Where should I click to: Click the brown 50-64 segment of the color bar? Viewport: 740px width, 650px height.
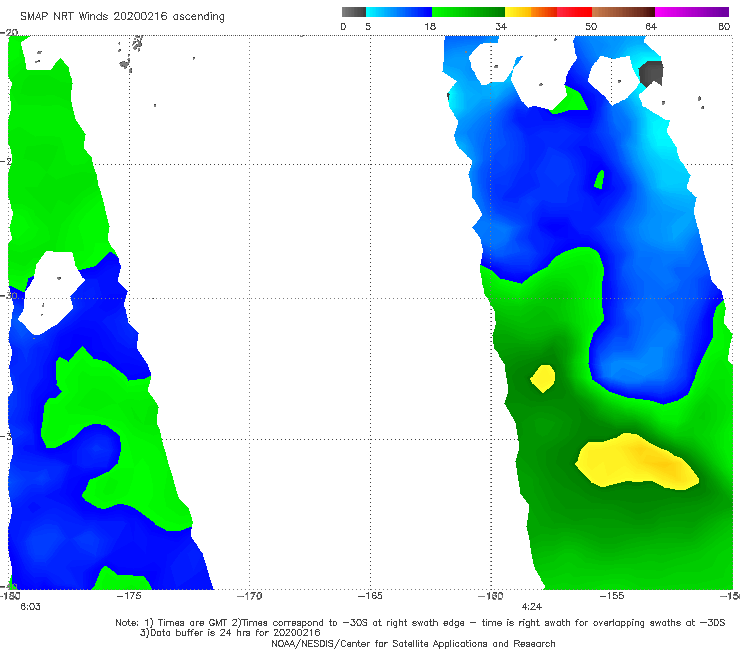pos(623,12)
